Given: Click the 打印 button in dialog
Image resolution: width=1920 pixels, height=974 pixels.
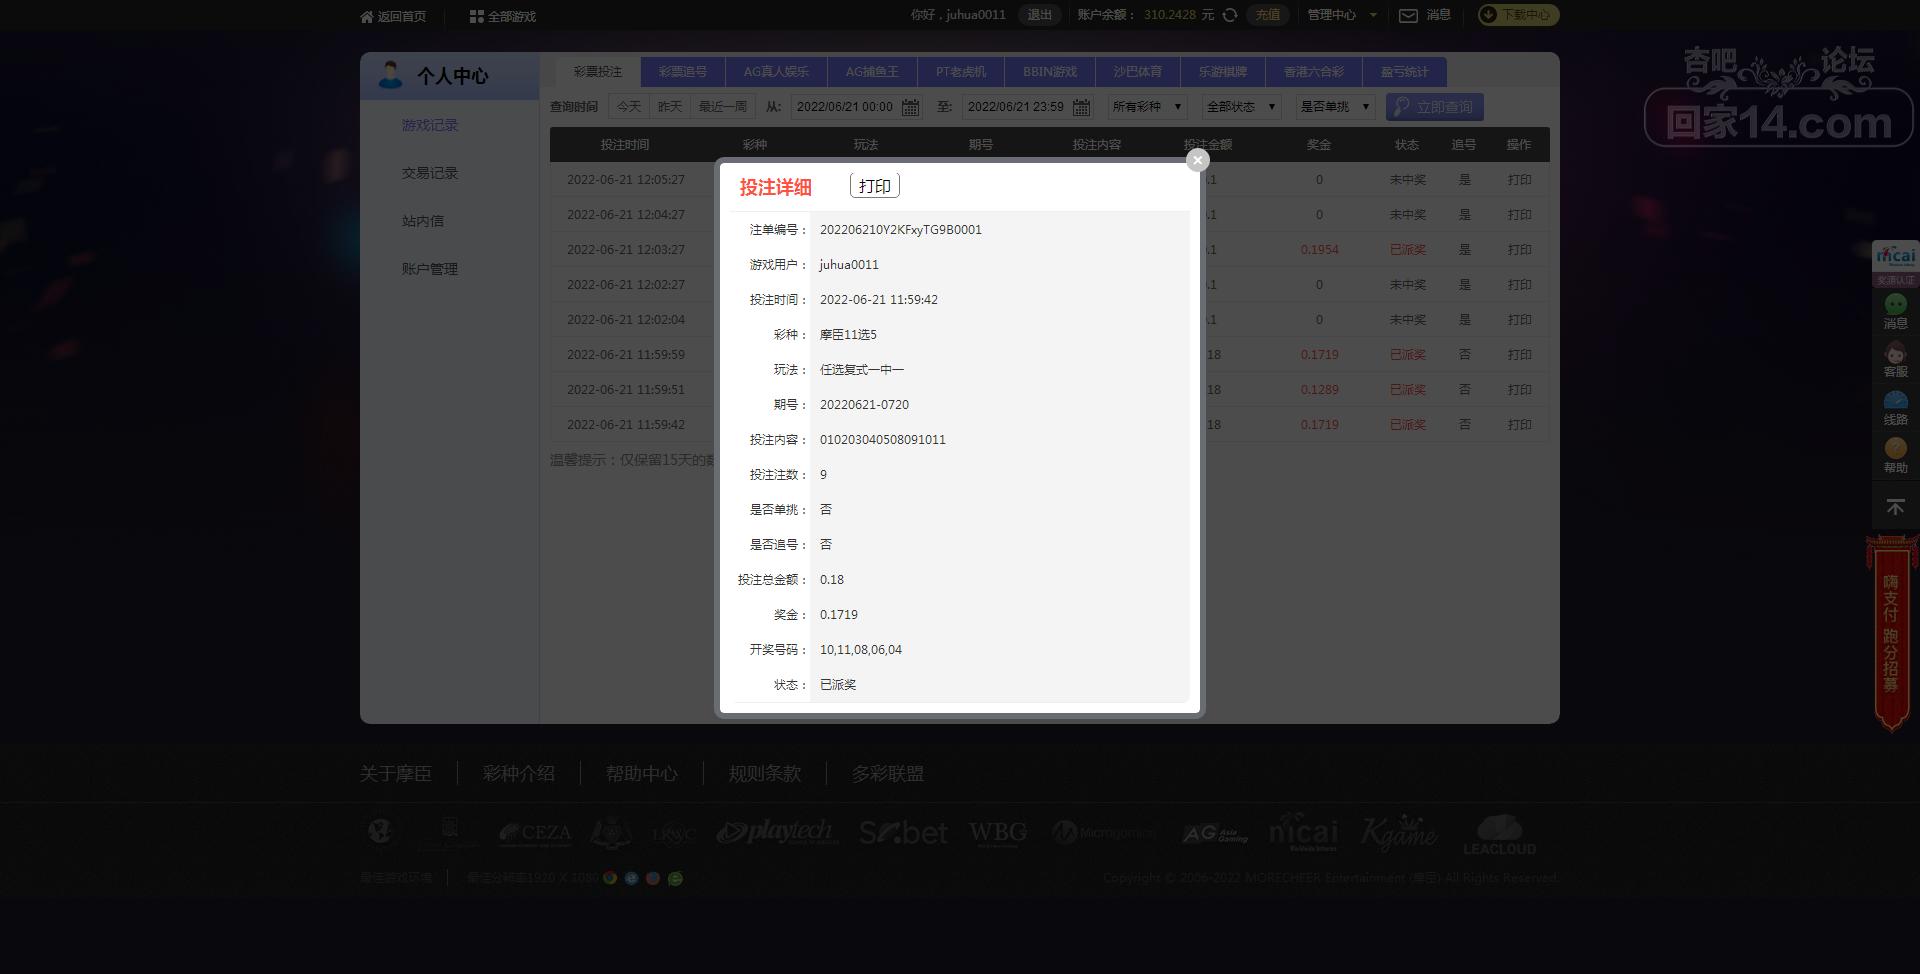Looking at the screenshot, I should (875, 186).
